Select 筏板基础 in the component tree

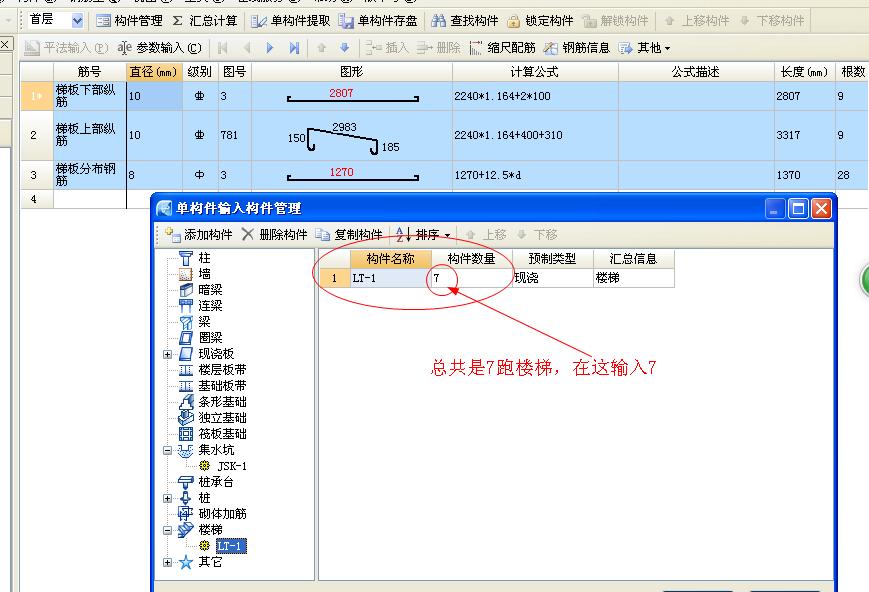222,434
